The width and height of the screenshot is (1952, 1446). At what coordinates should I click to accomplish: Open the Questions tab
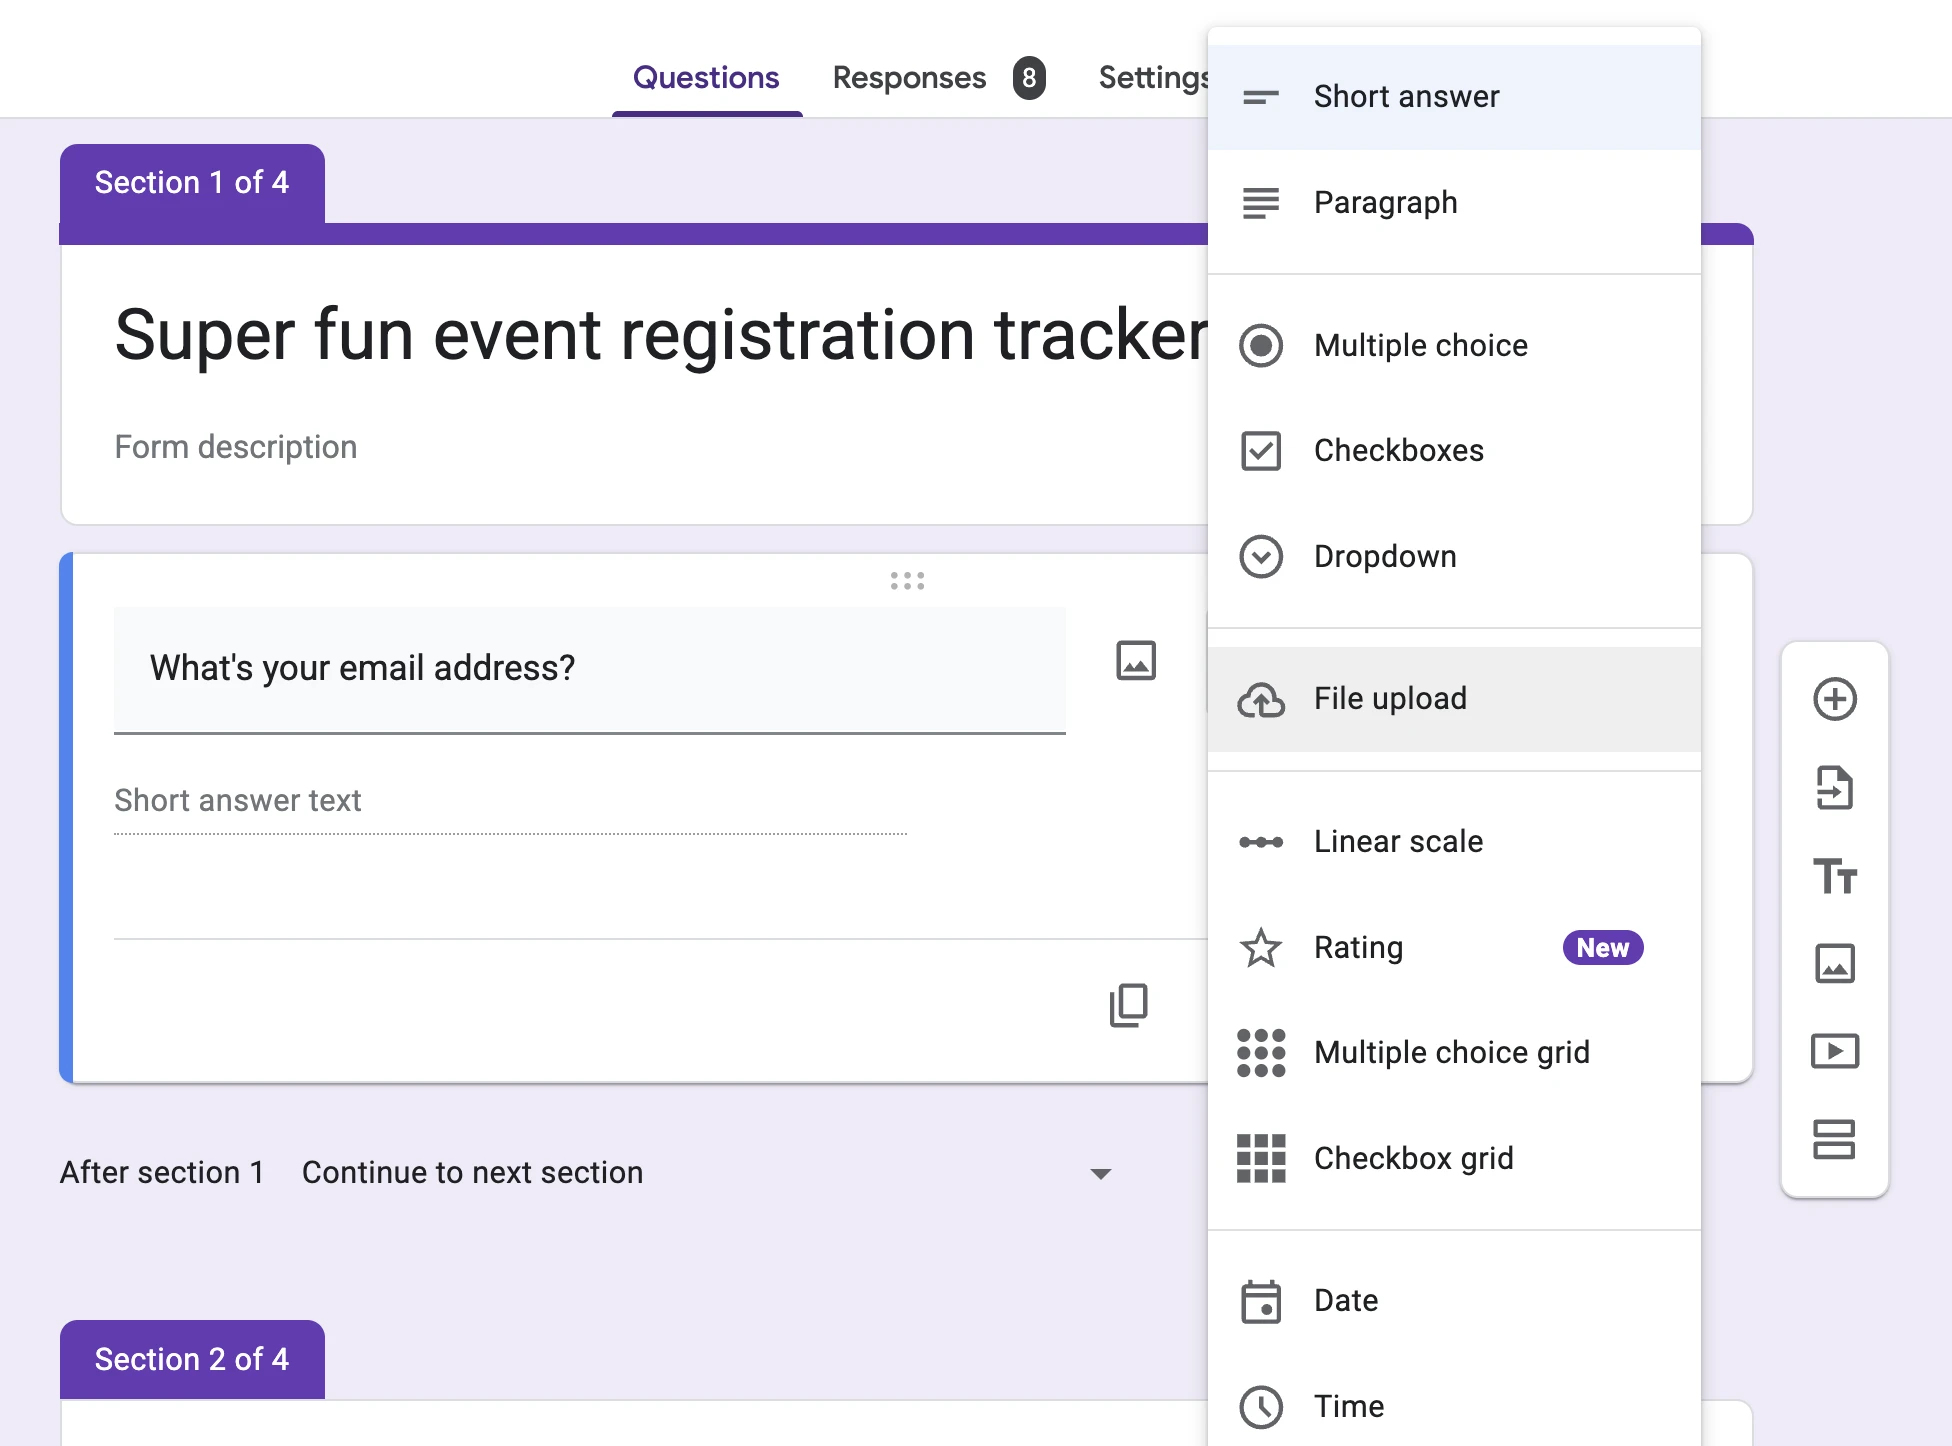click(x=706, y=78)
